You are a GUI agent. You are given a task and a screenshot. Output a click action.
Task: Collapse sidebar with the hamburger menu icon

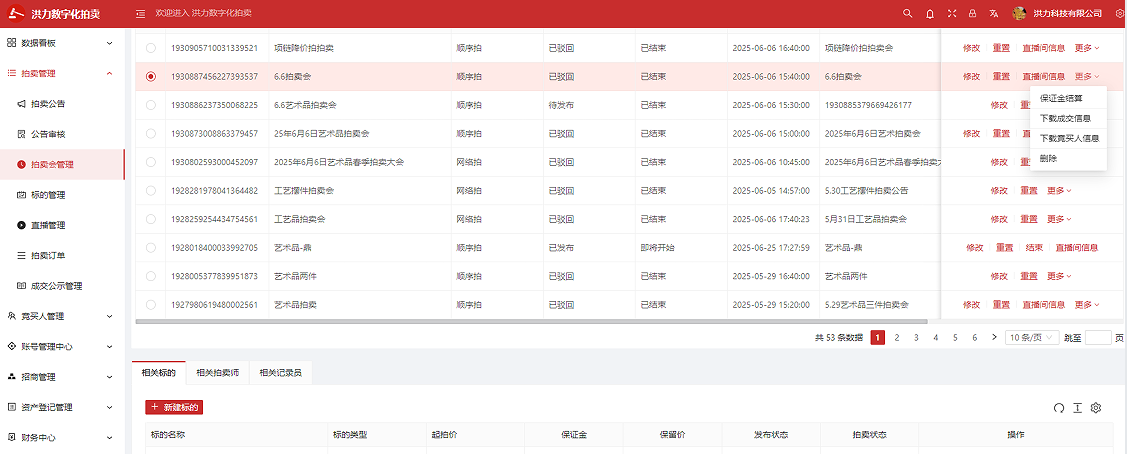(x=140, y=13)
